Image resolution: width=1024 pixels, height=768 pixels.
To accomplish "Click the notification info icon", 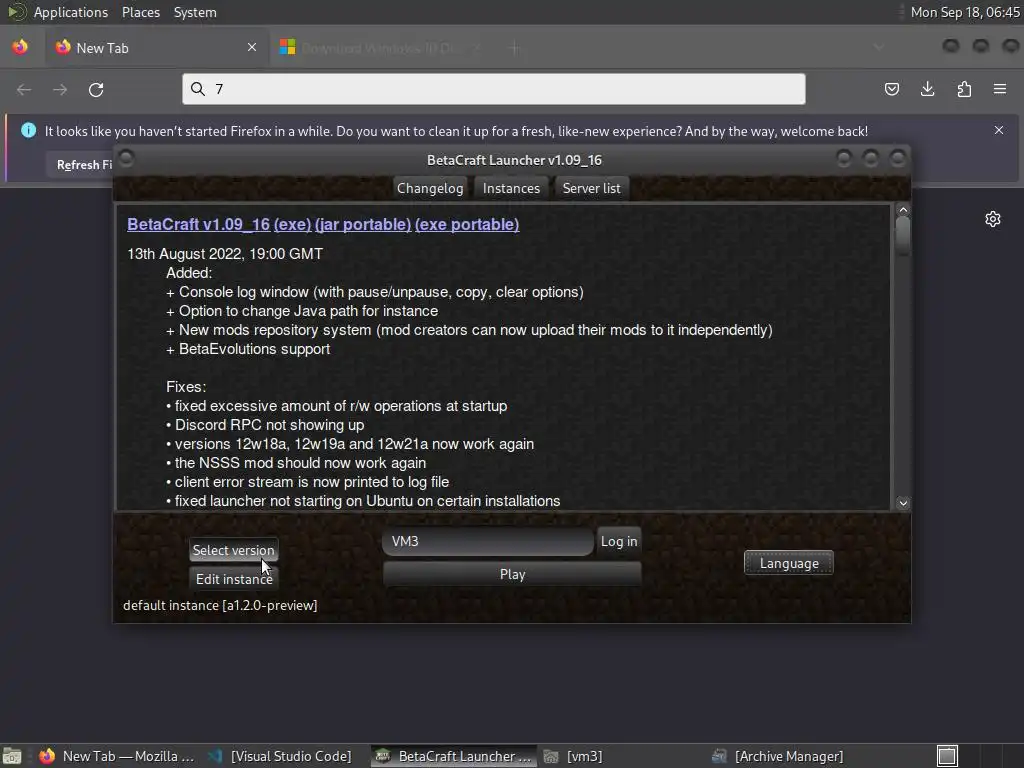I will coord(29,130).
